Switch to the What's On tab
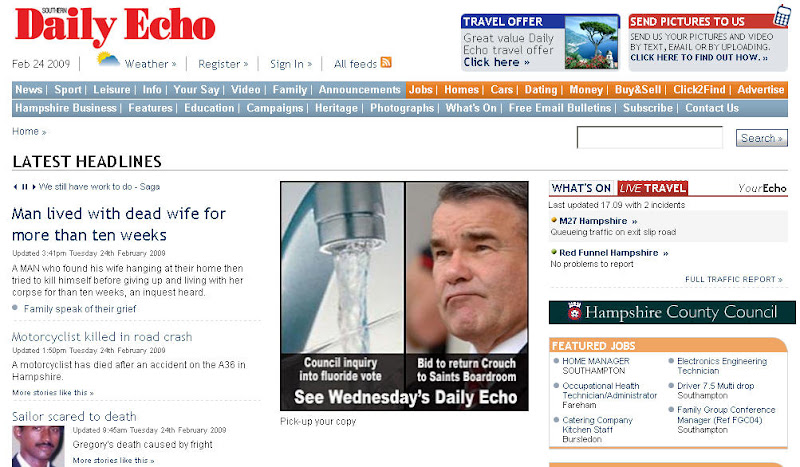This screenshot has height=467, width=800. [x=582, y=188]
